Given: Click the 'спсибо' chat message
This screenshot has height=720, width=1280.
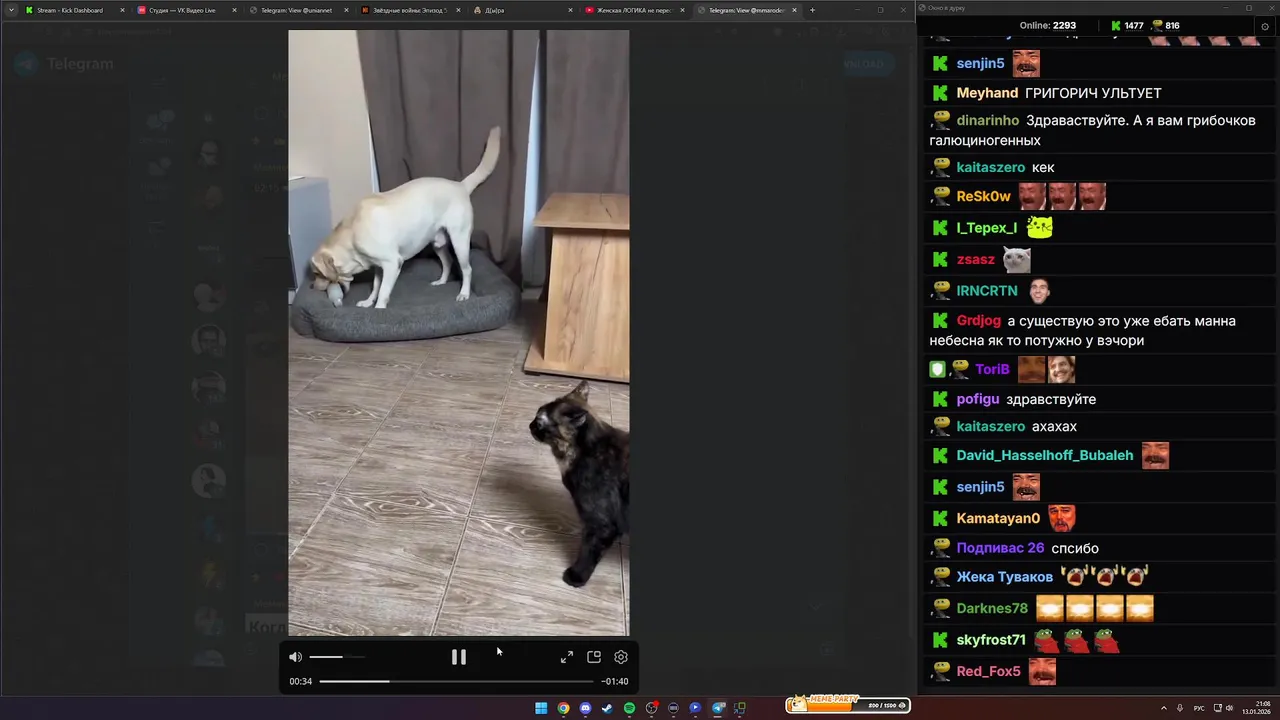Looking at the screenshot, I should [x=1075, y=548].
